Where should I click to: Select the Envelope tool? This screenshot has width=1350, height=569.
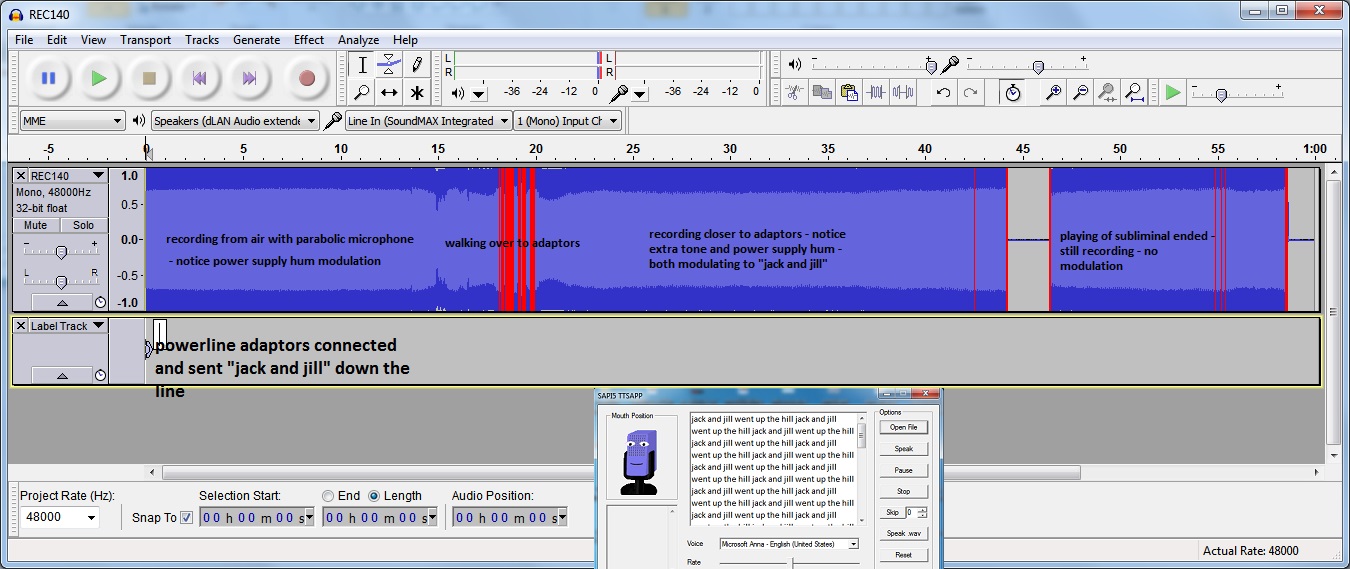click(390, 65)
